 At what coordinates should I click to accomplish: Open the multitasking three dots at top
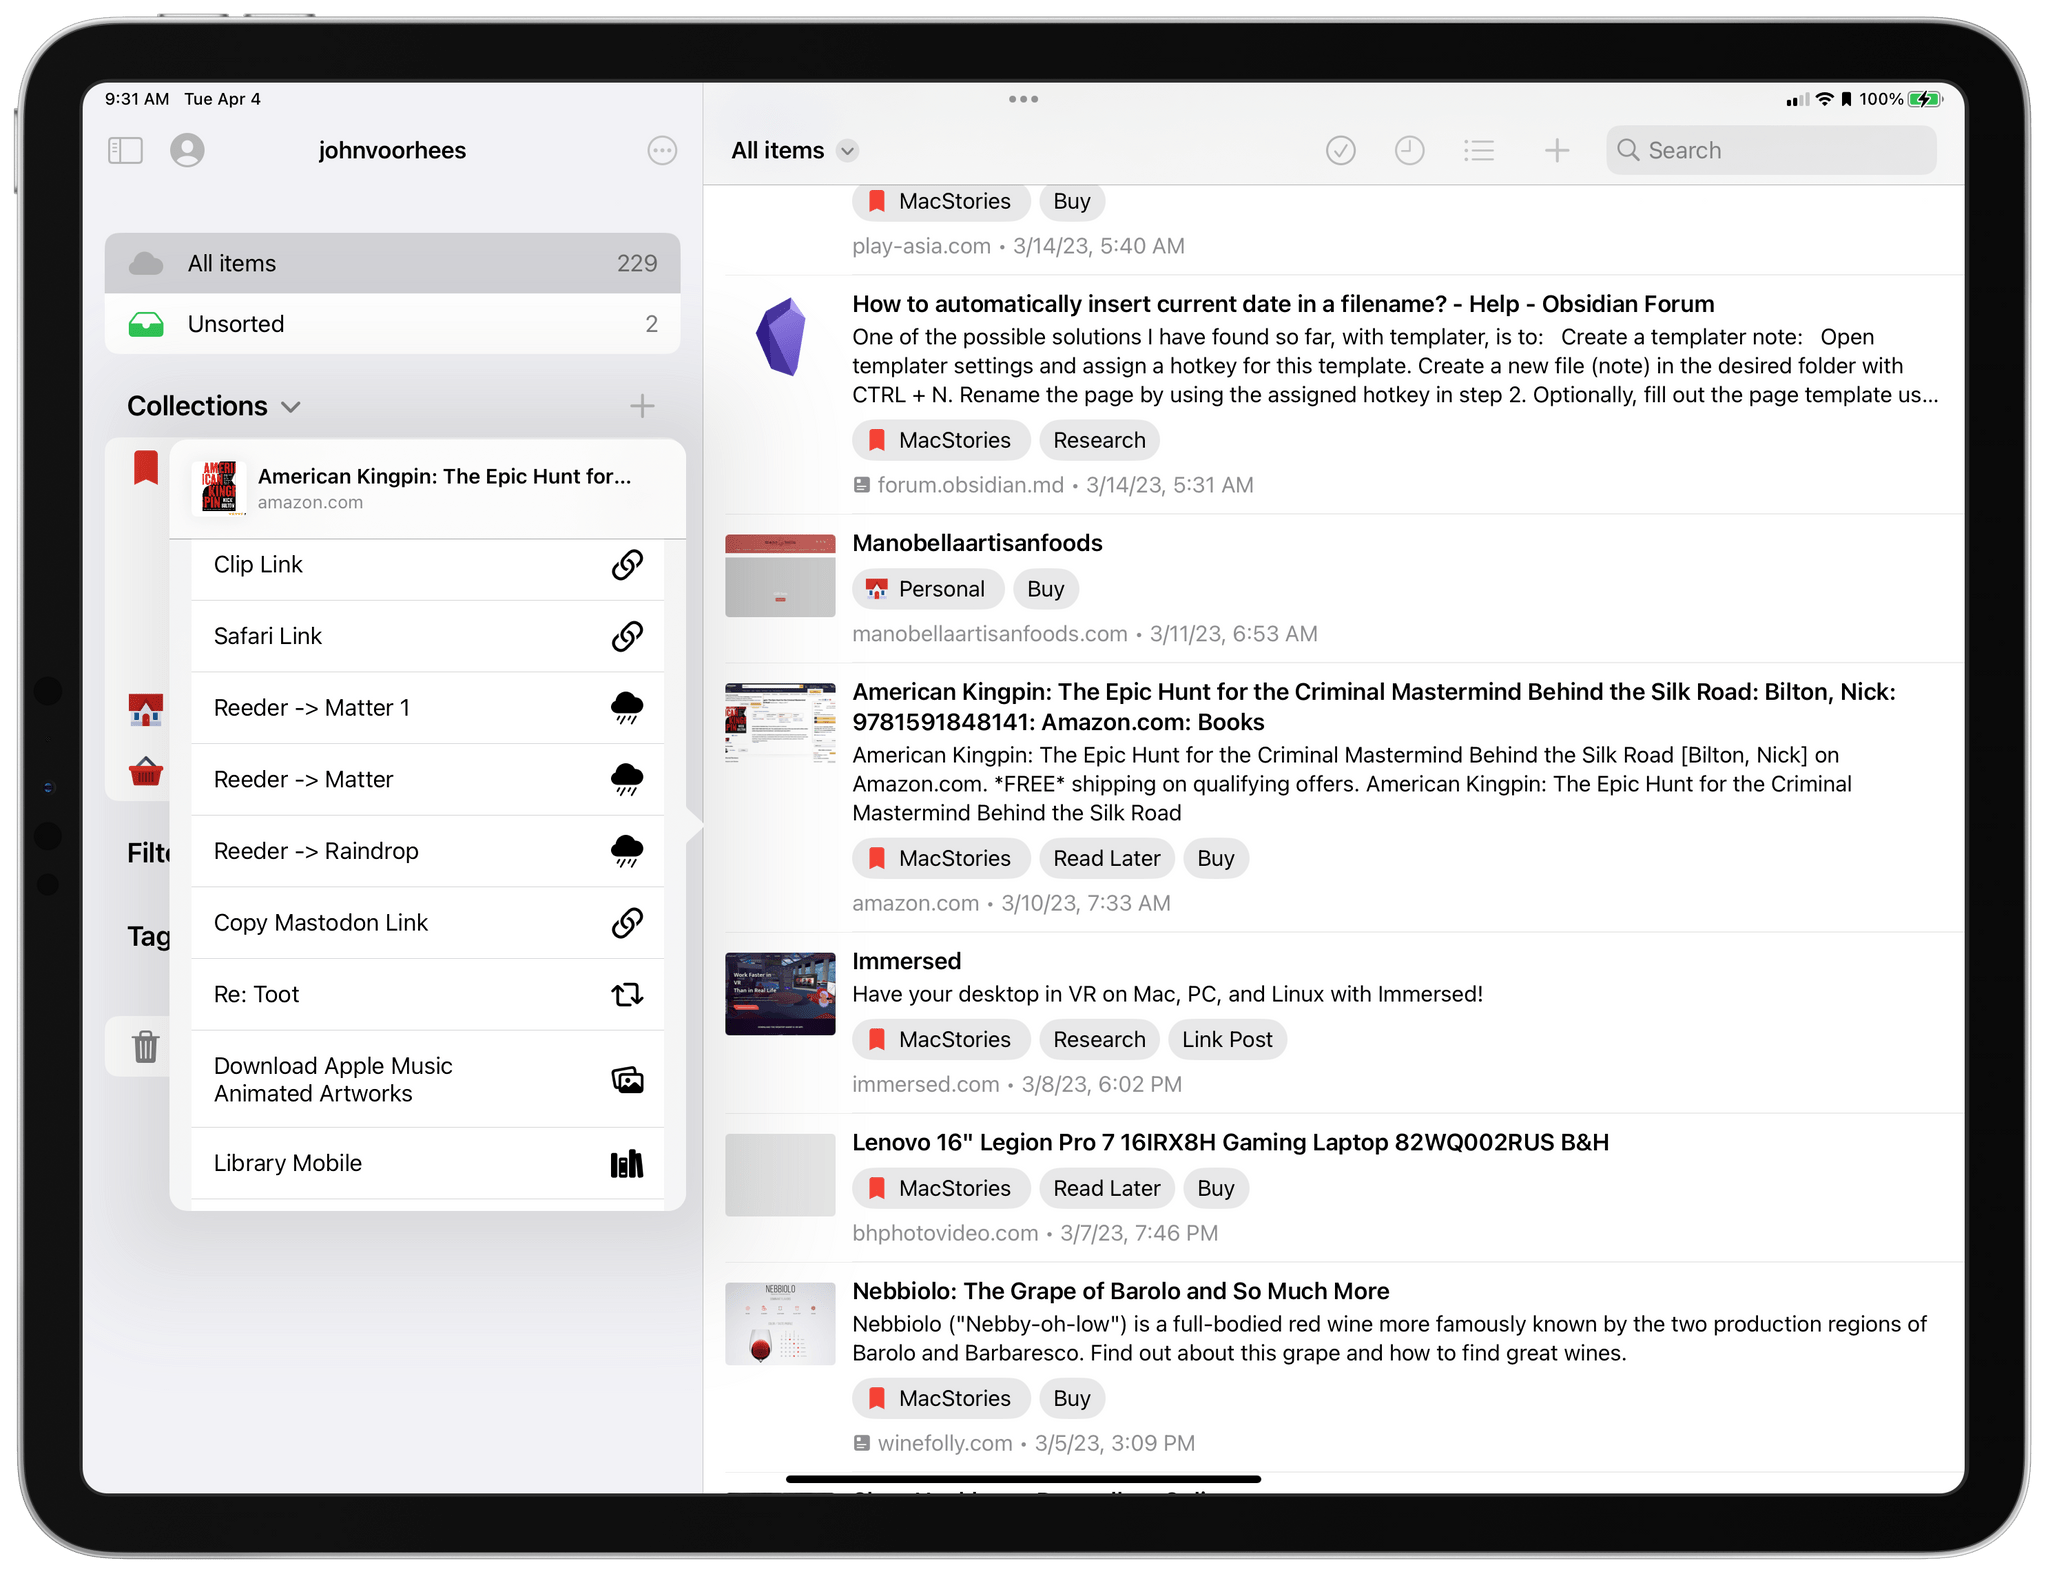[1023, 99]
